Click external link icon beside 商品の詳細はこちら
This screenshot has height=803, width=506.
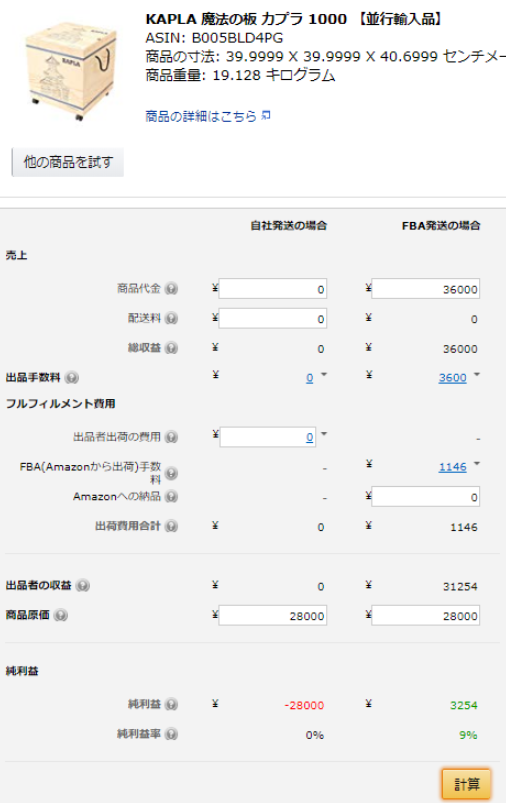265,116
